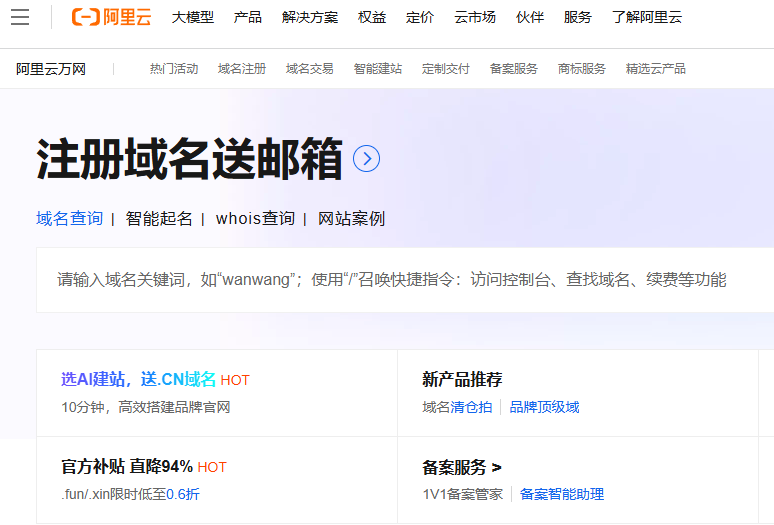Viewport: 774px width, 525px height.
Task: Open the 解决方案 menu
Action: tap(310, 17)
